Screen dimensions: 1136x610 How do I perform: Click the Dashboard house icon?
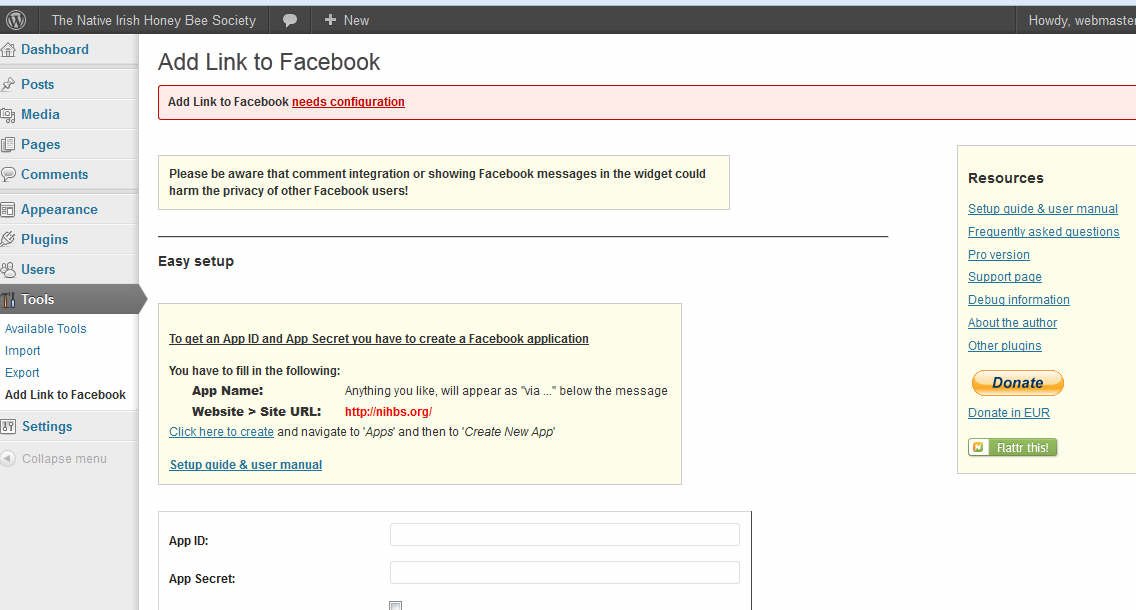click(x=8, y=49)
